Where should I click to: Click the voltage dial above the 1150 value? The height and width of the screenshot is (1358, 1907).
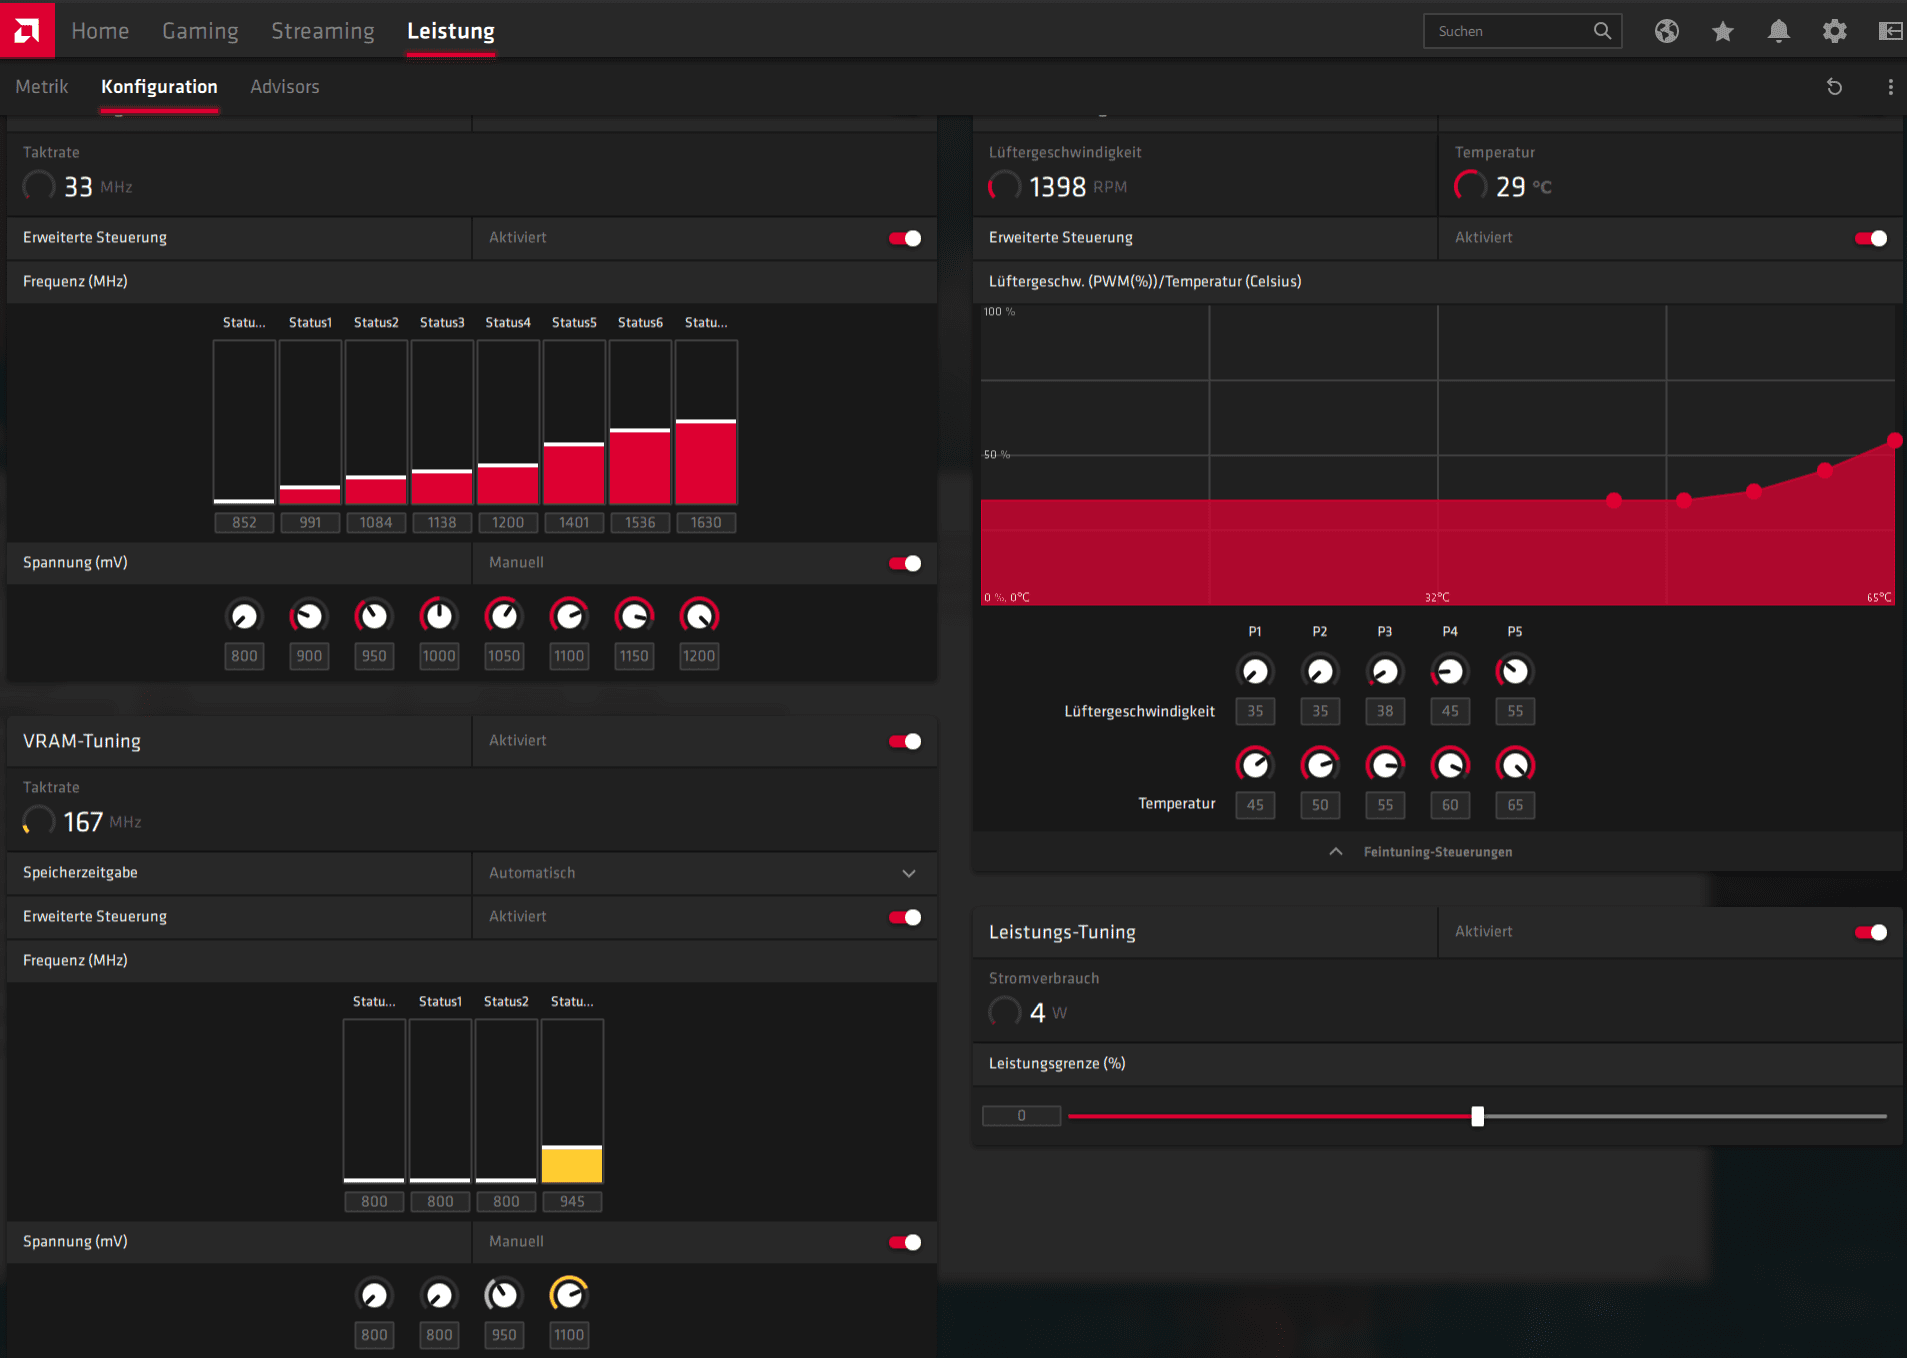634,616
